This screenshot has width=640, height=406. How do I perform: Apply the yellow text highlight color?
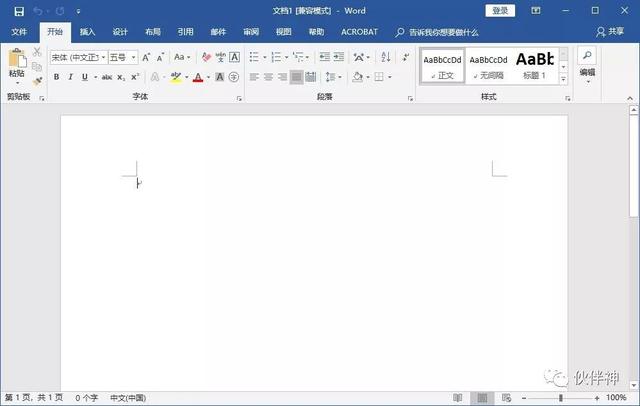[176, 77]
